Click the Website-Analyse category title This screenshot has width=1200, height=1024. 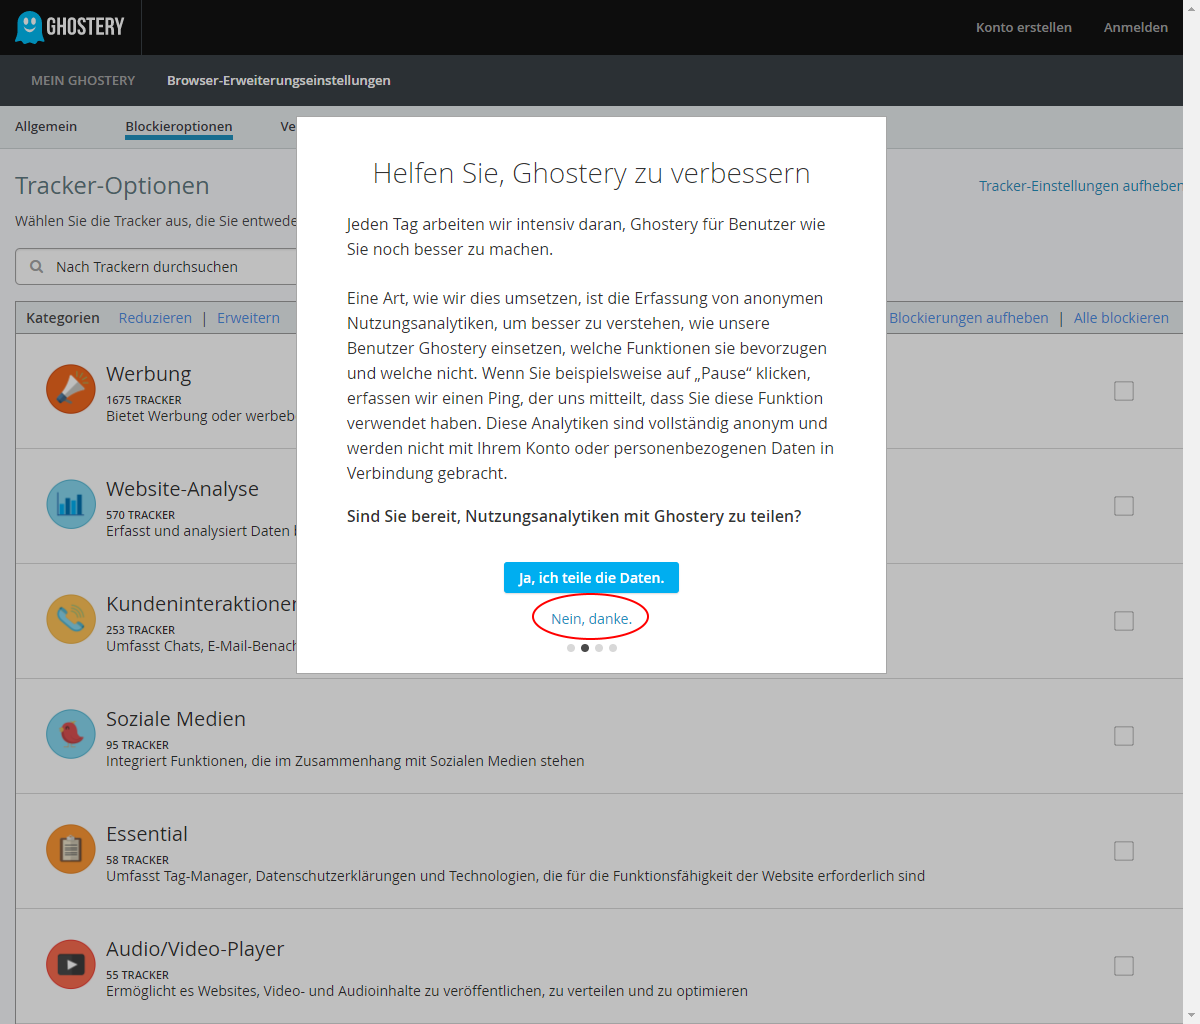pos(183,489)
